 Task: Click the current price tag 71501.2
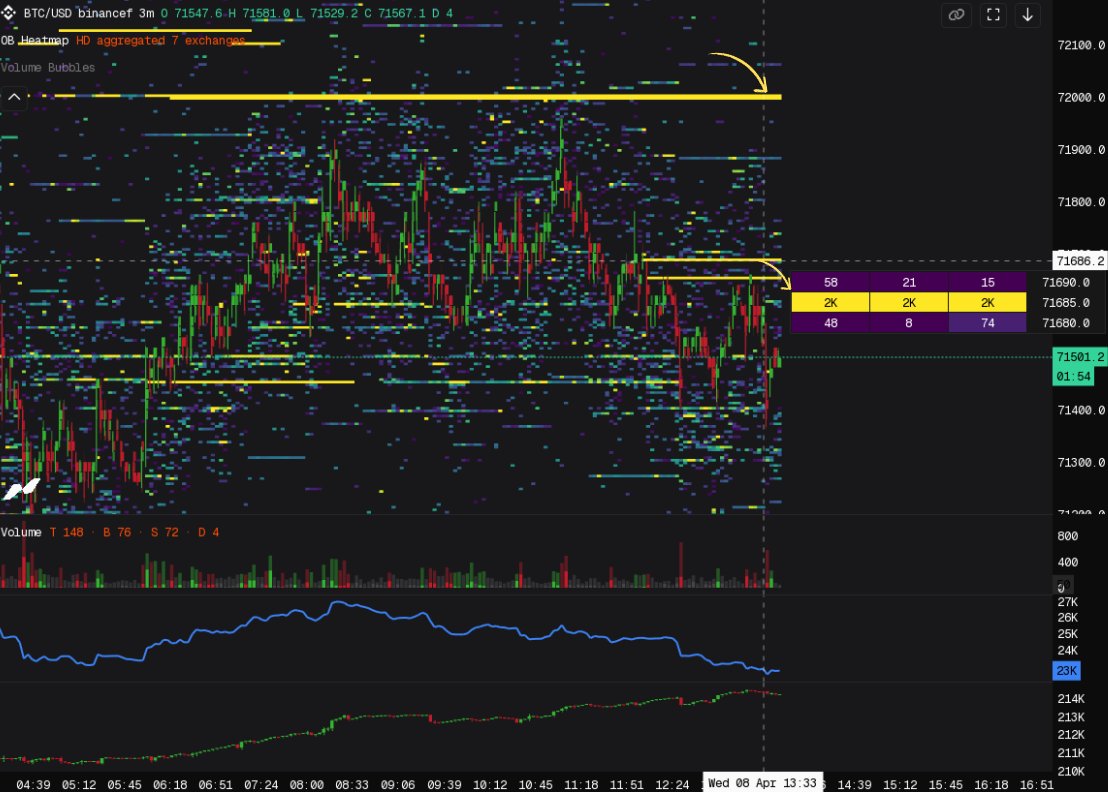tap(1080, 357)
